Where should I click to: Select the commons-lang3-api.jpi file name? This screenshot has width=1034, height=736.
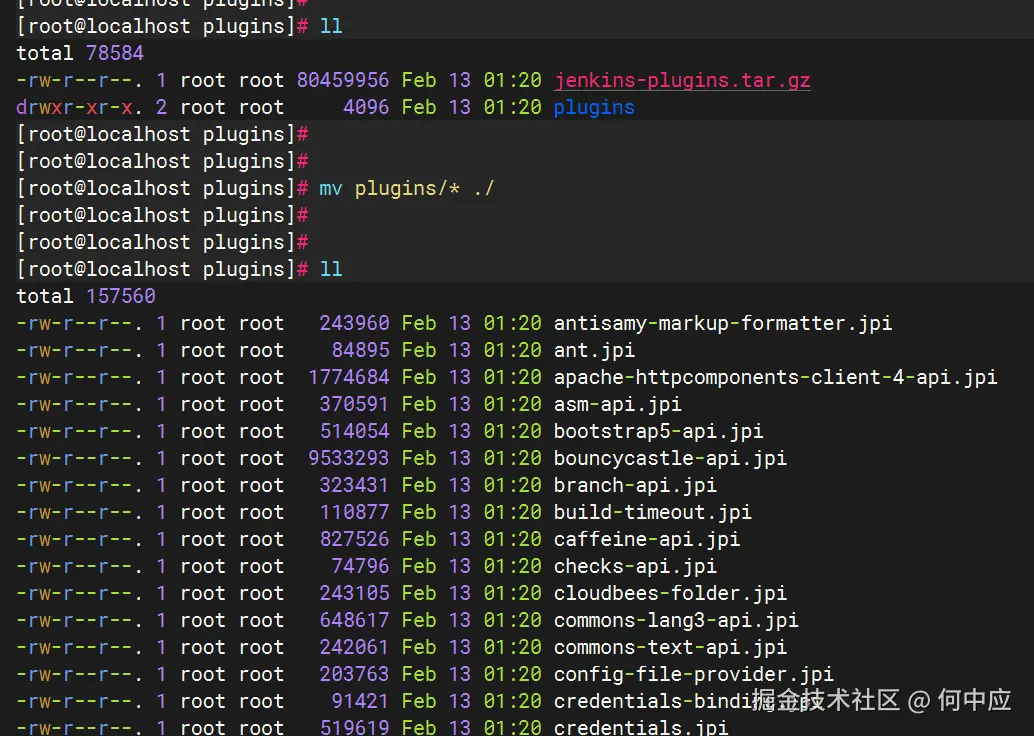click(676, 621)
